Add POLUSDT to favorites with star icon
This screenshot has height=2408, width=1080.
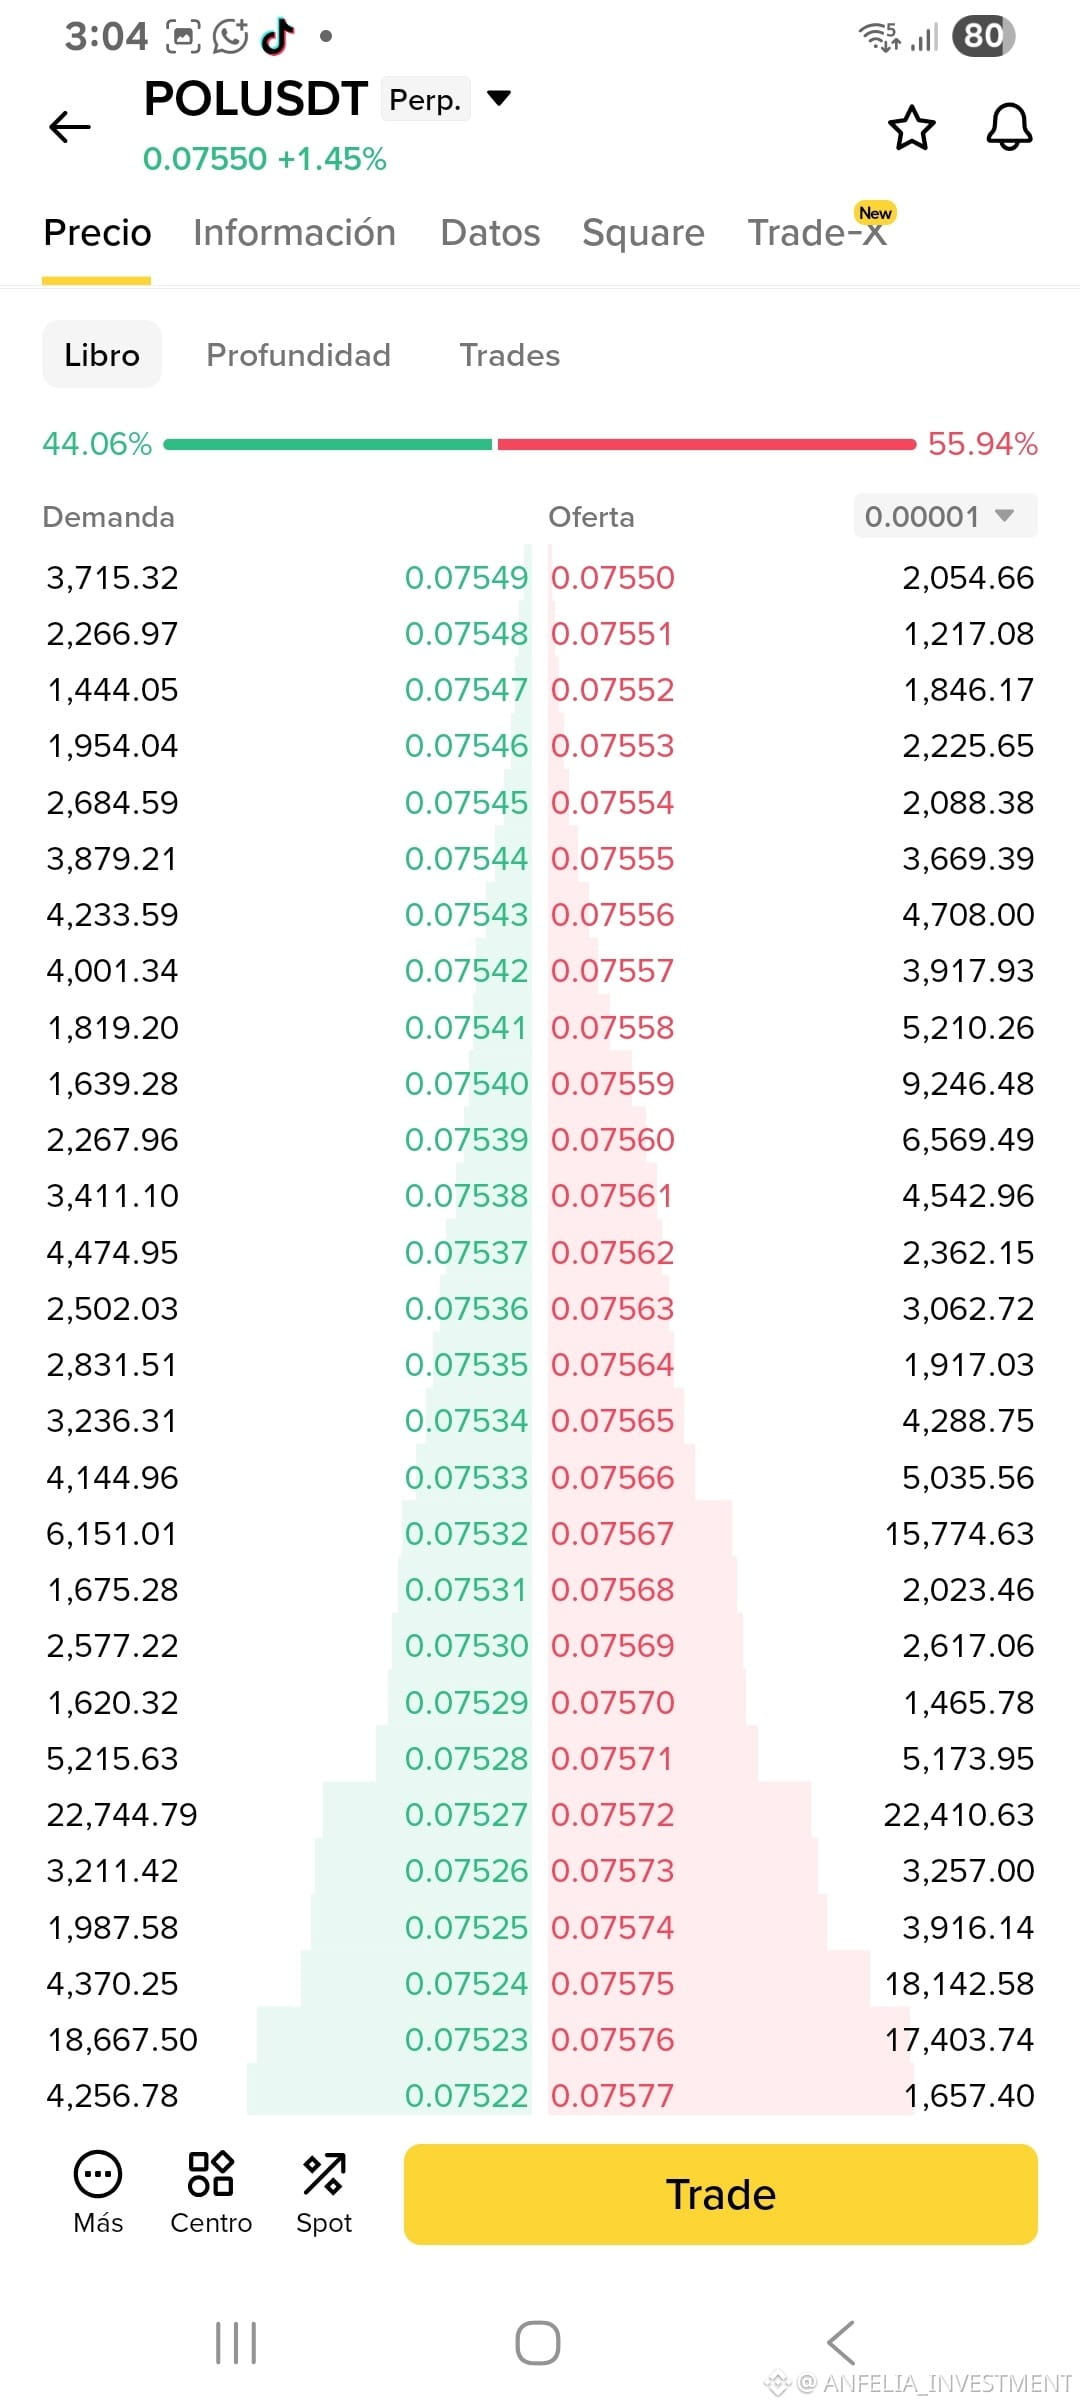(911, 127)
